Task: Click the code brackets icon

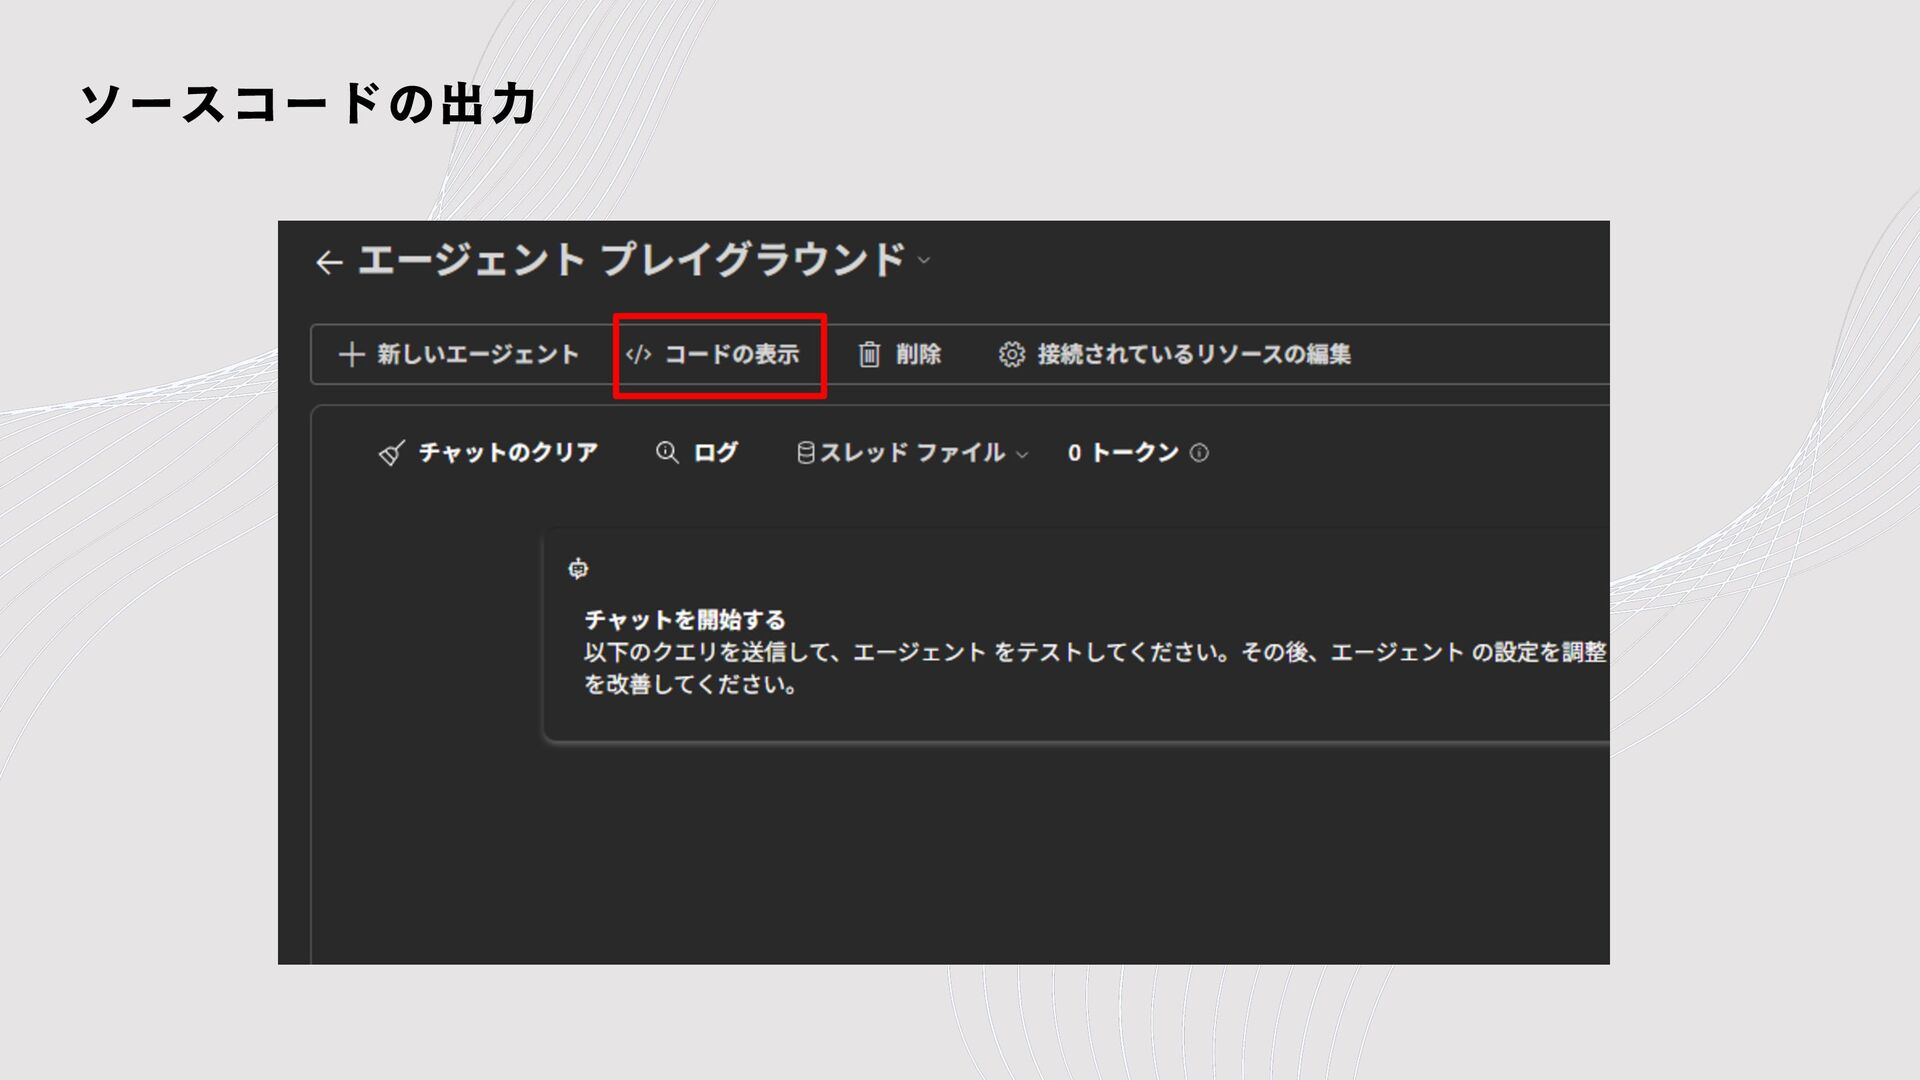Action: point(638,355)
